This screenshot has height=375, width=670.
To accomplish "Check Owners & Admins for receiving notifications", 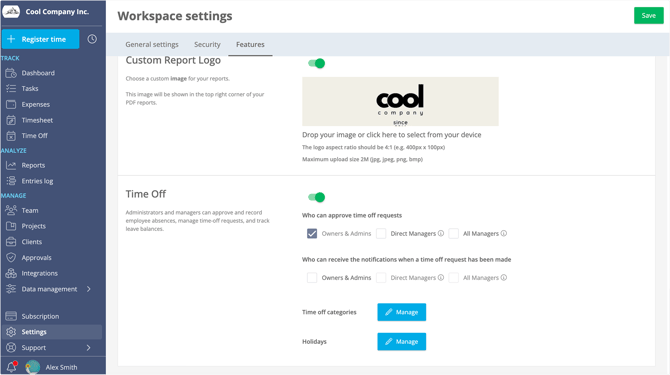I will (312, 278).
